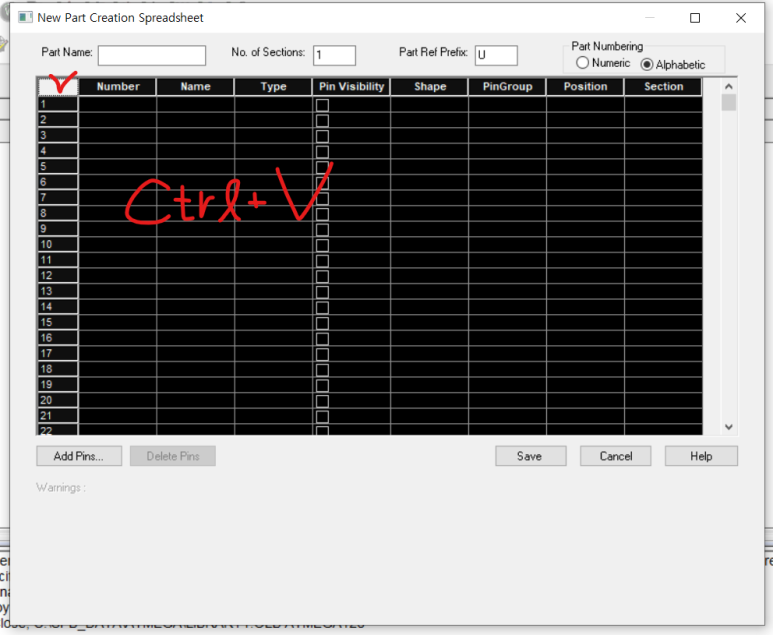Click the Type cell in row 3

[x=273, y=136]
